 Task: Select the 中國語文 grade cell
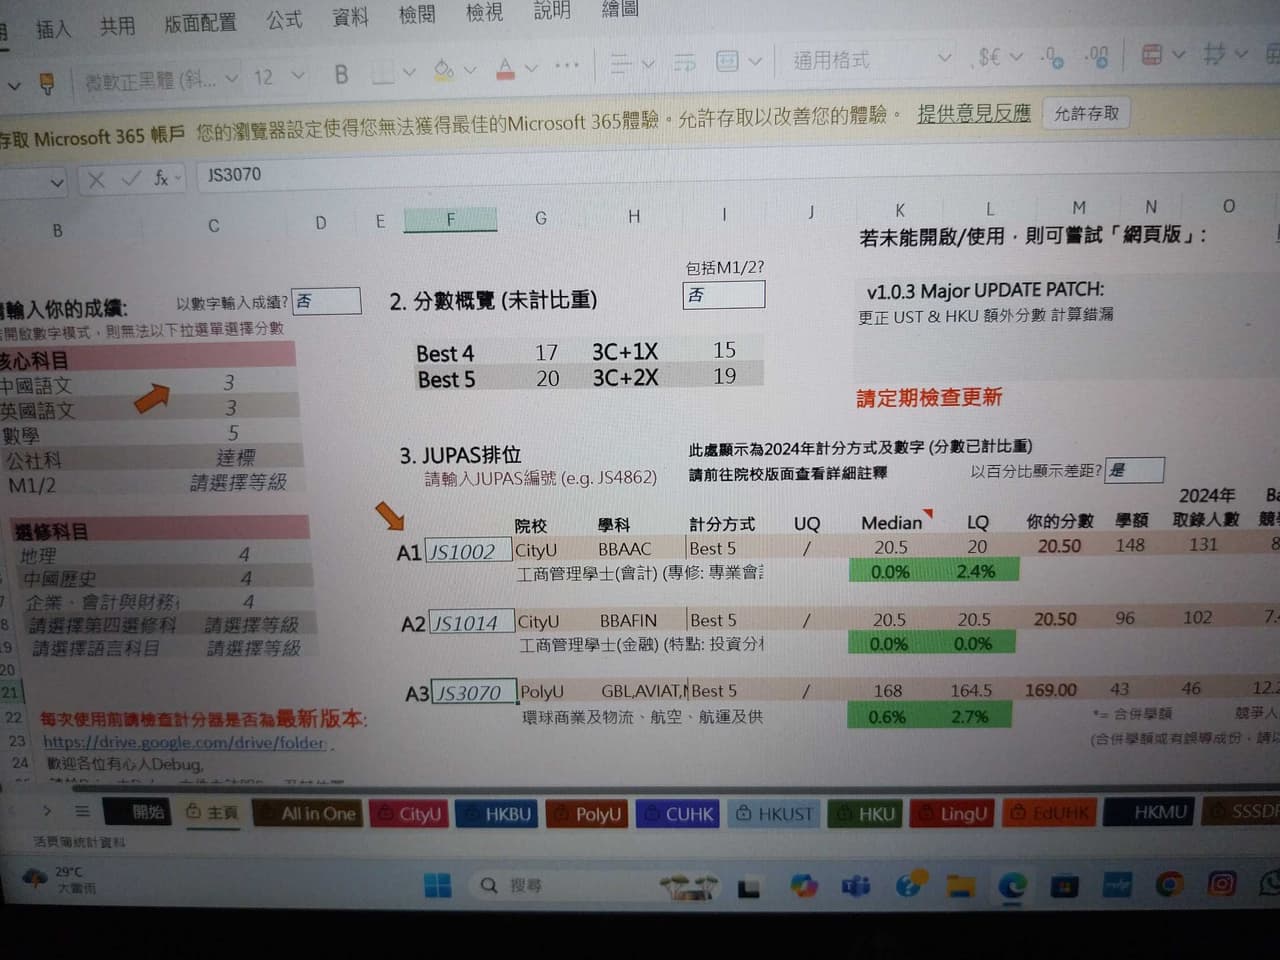coord(229,382)
